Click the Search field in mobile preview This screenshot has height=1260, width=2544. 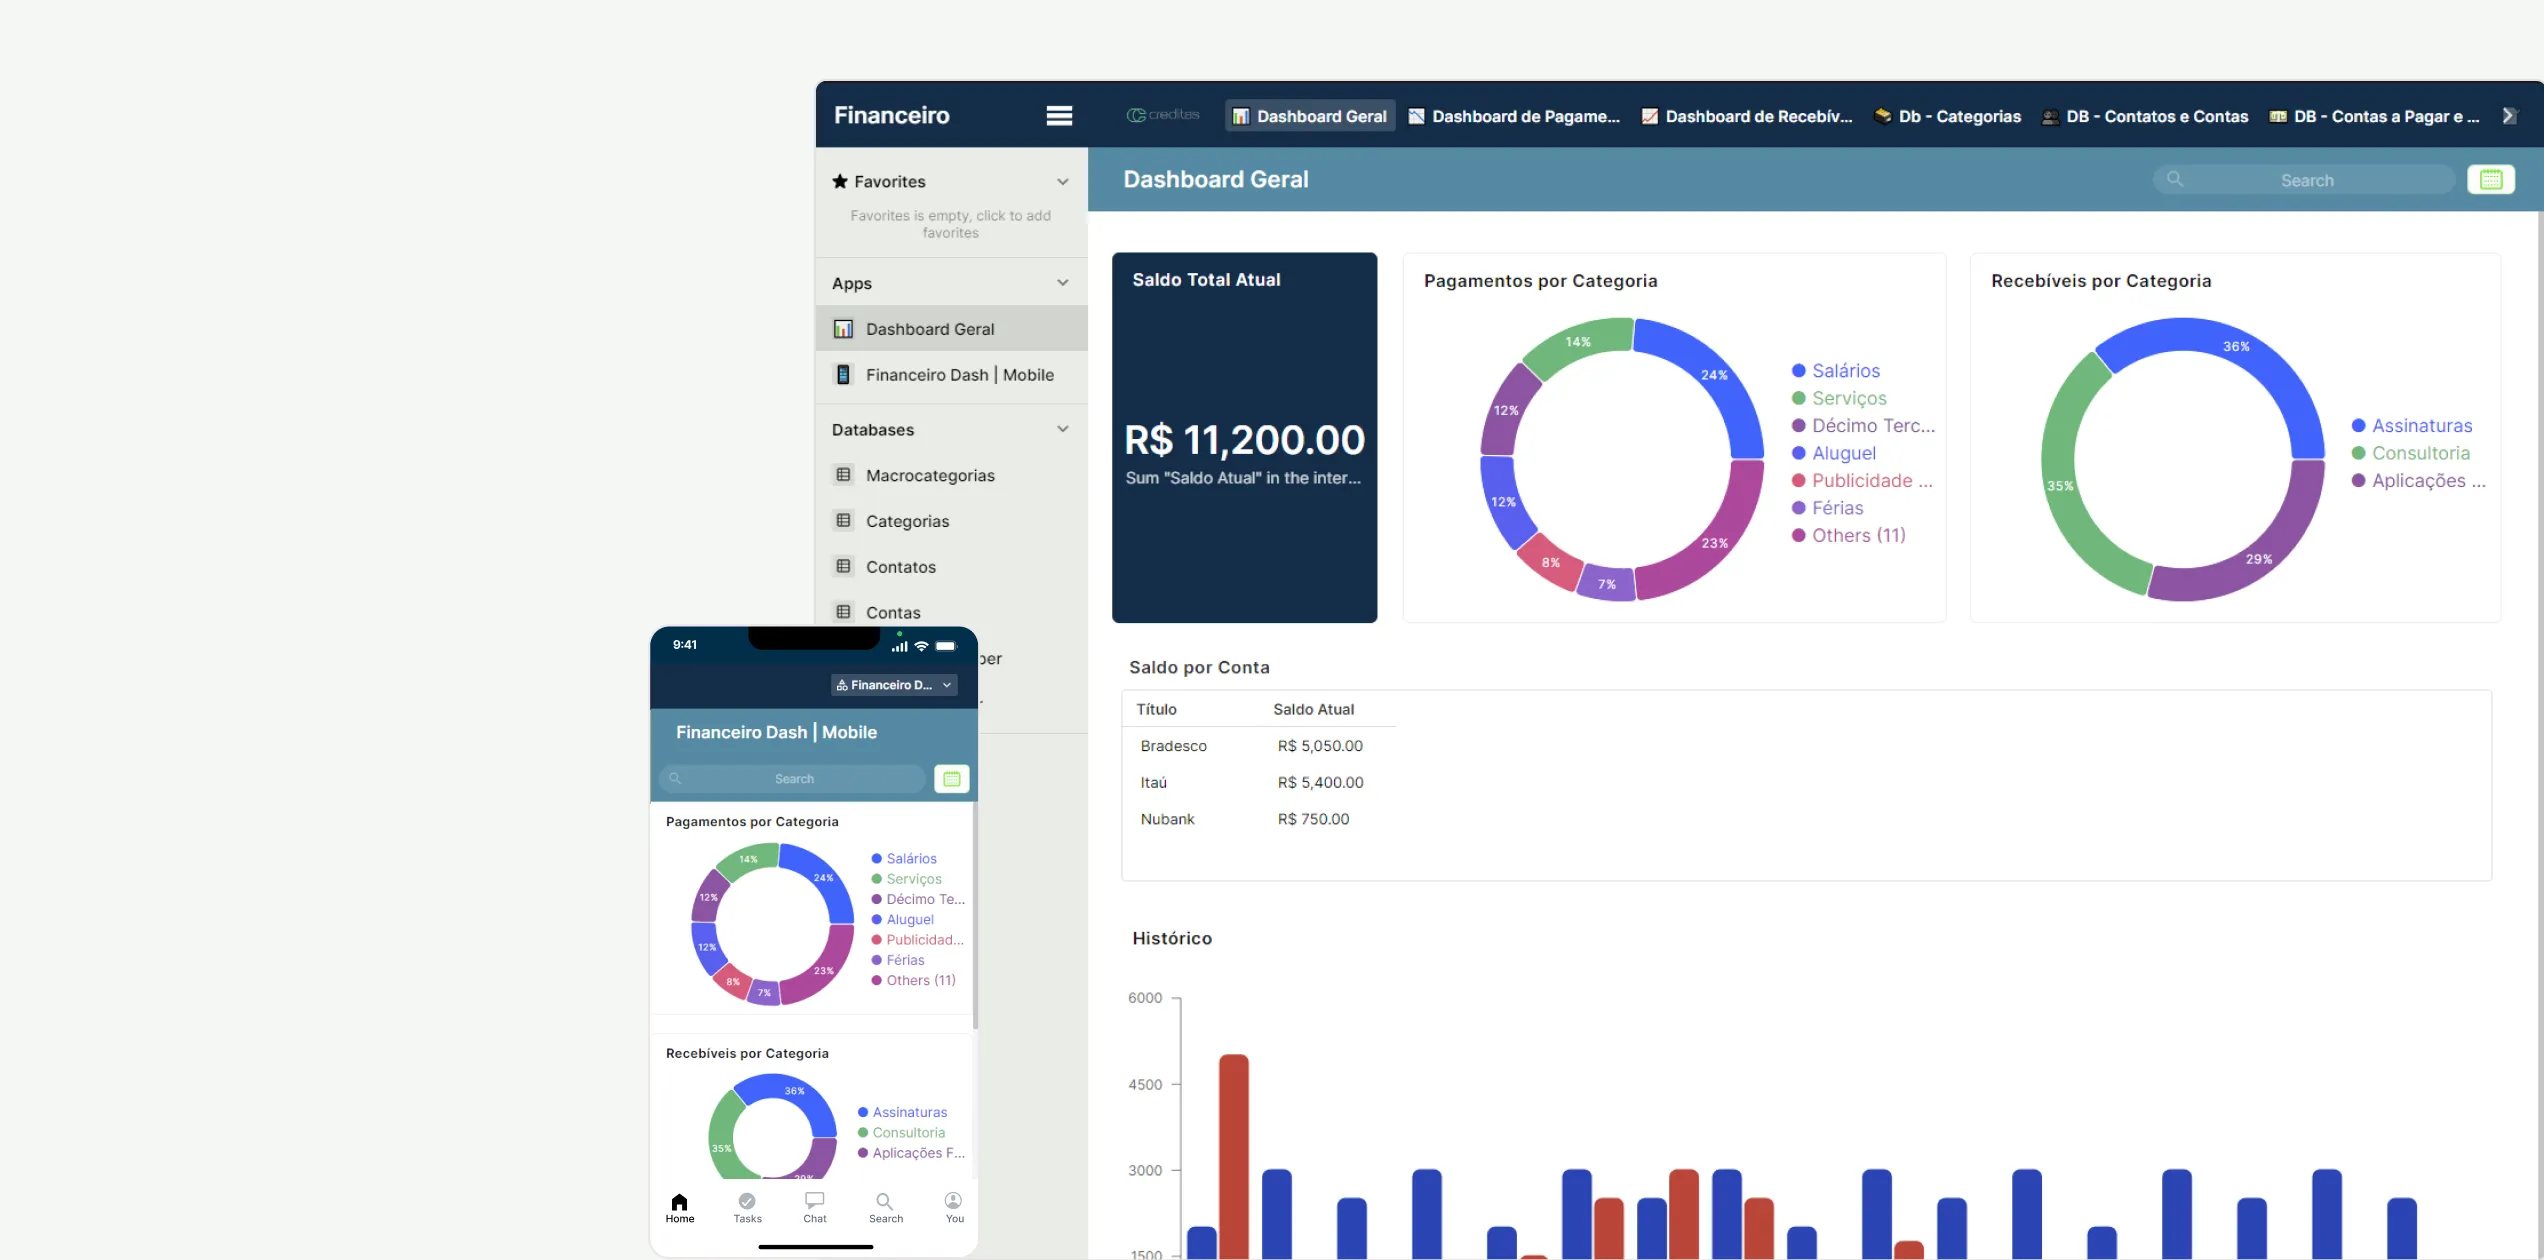[x=792, y=779]
